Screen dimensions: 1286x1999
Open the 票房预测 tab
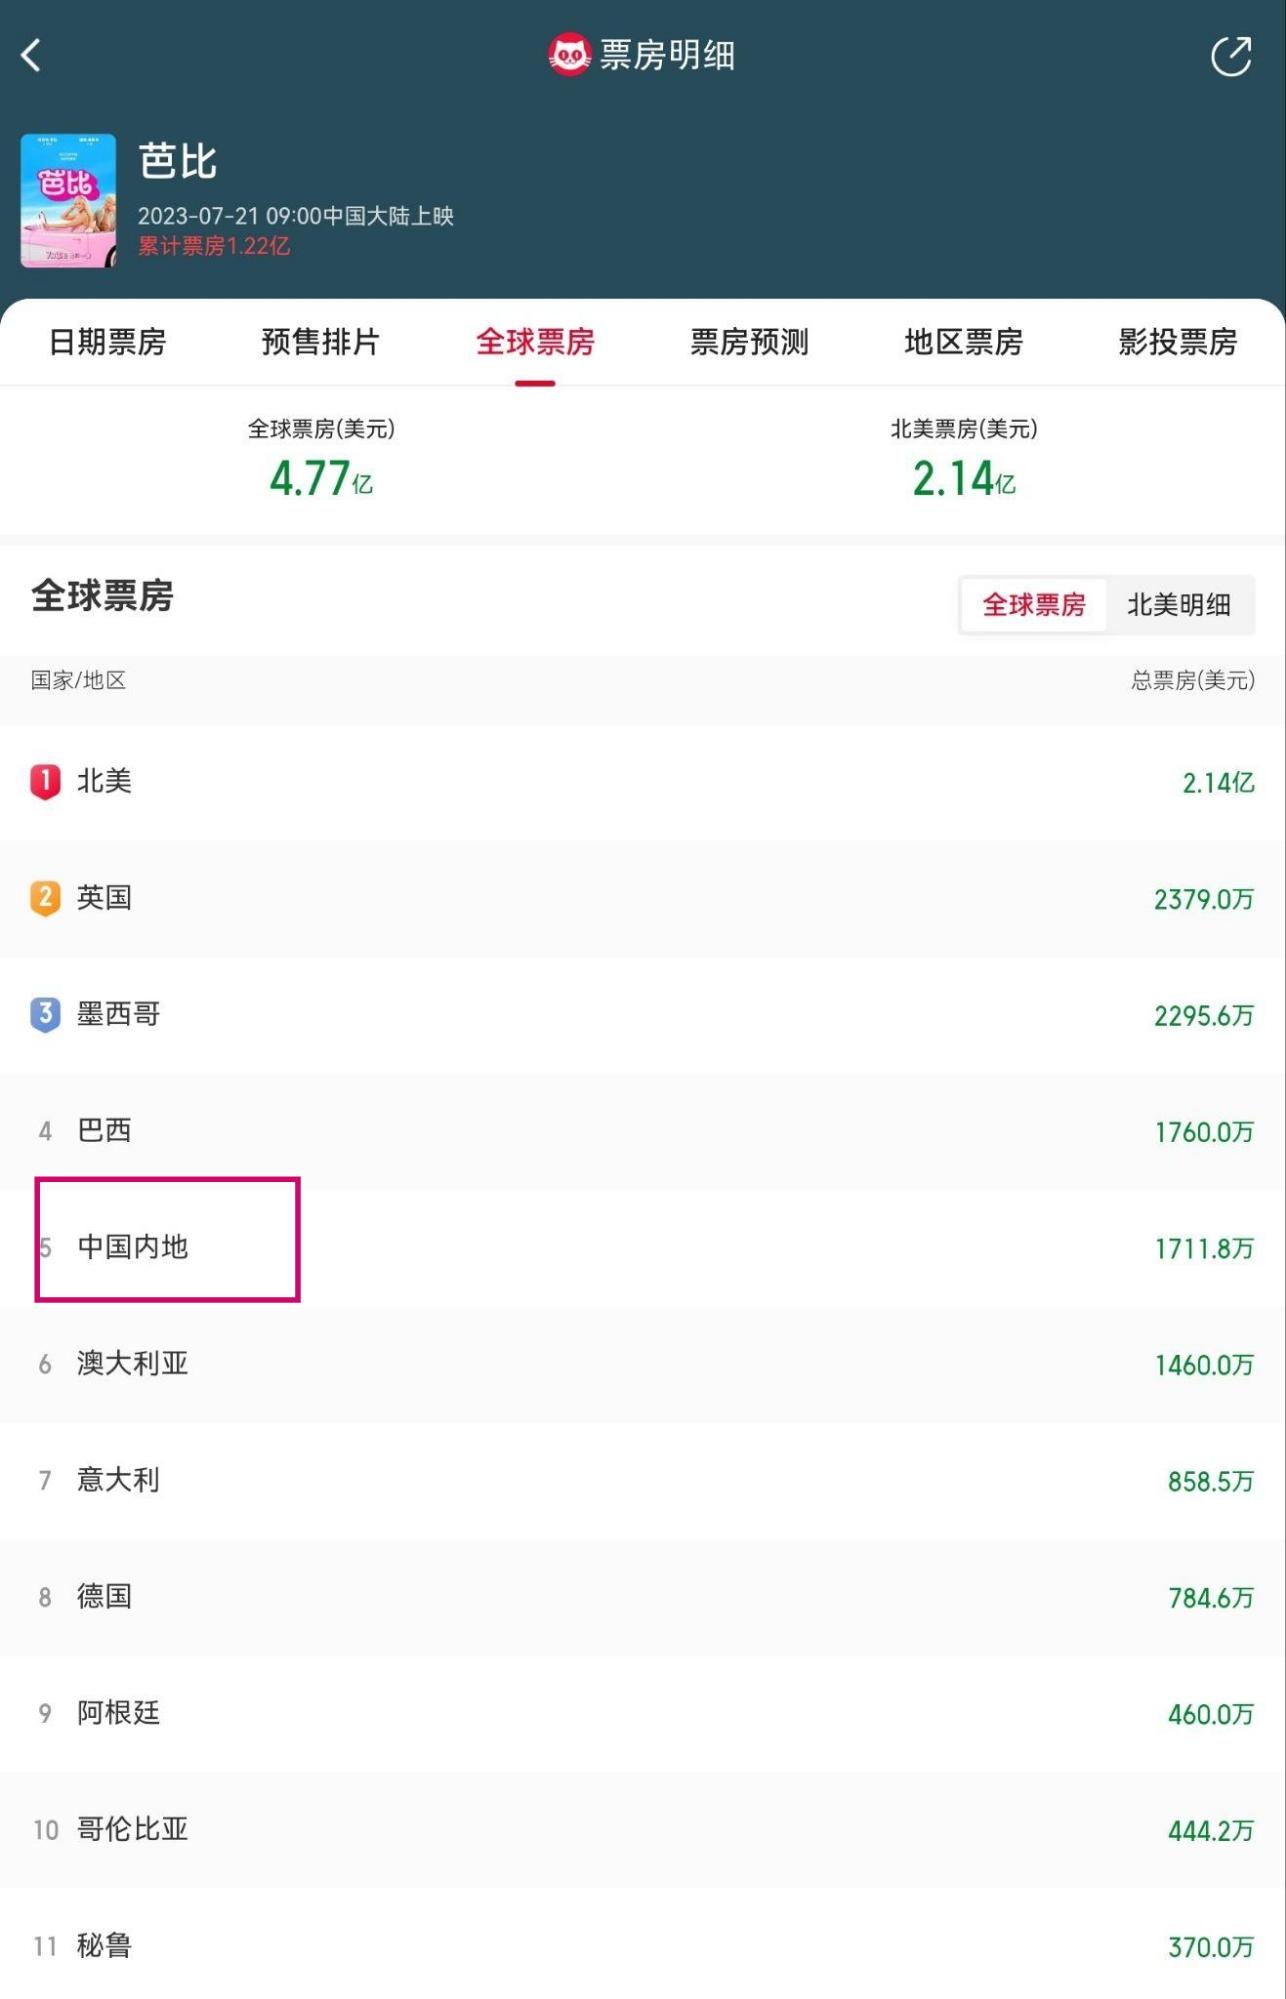coord(750,342)
